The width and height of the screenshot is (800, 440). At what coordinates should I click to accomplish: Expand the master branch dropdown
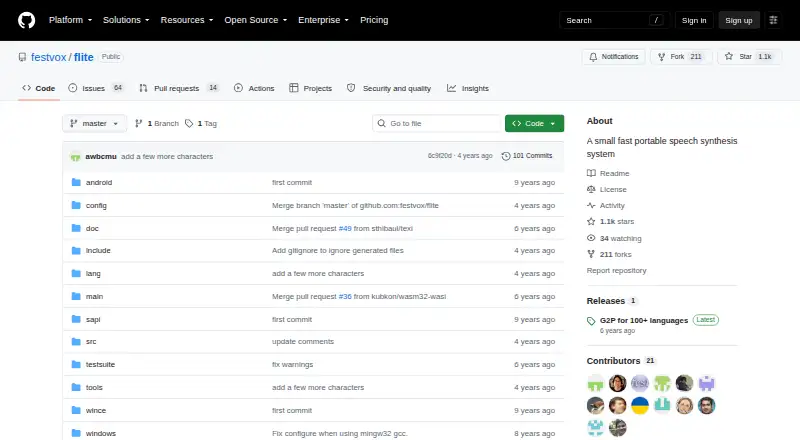[94, 124]
